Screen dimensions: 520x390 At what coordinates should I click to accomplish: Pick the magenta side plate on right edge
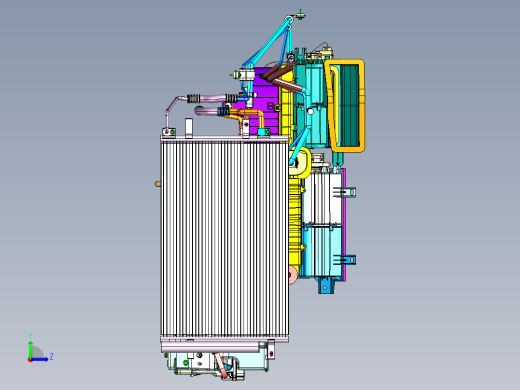(344, 225)
